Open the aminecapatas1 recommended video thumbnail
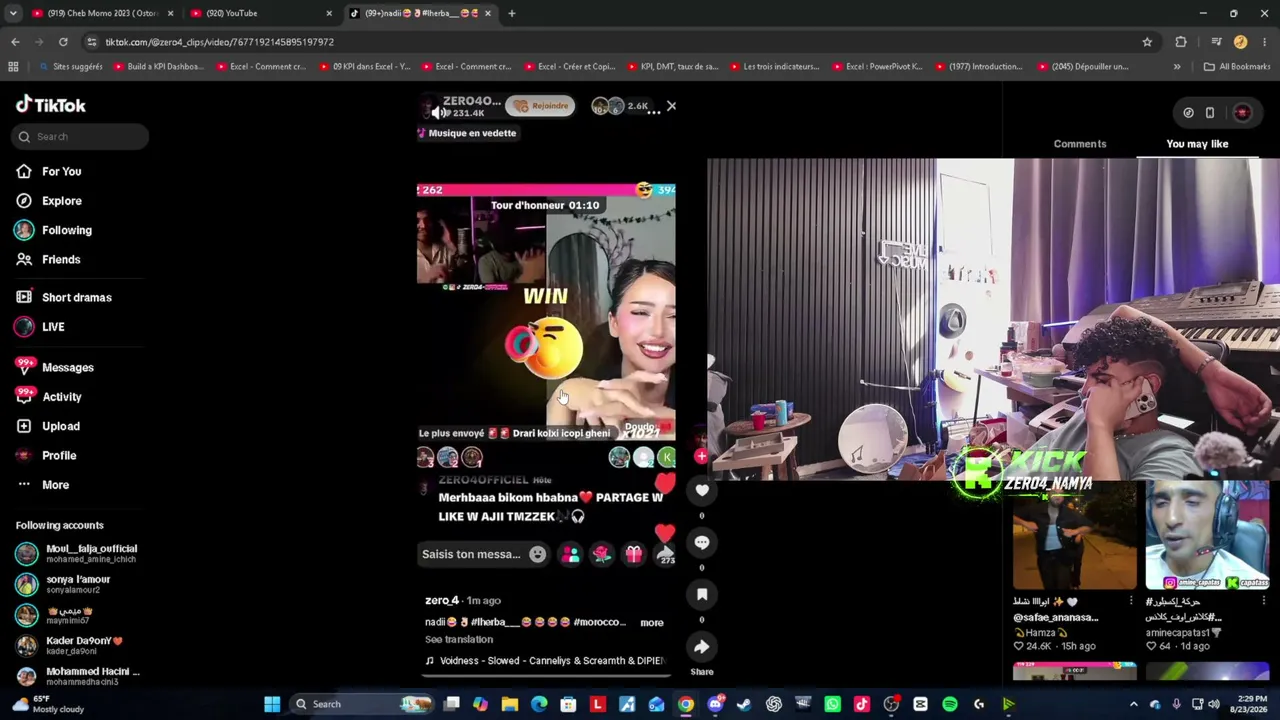 coord(1207,535)
